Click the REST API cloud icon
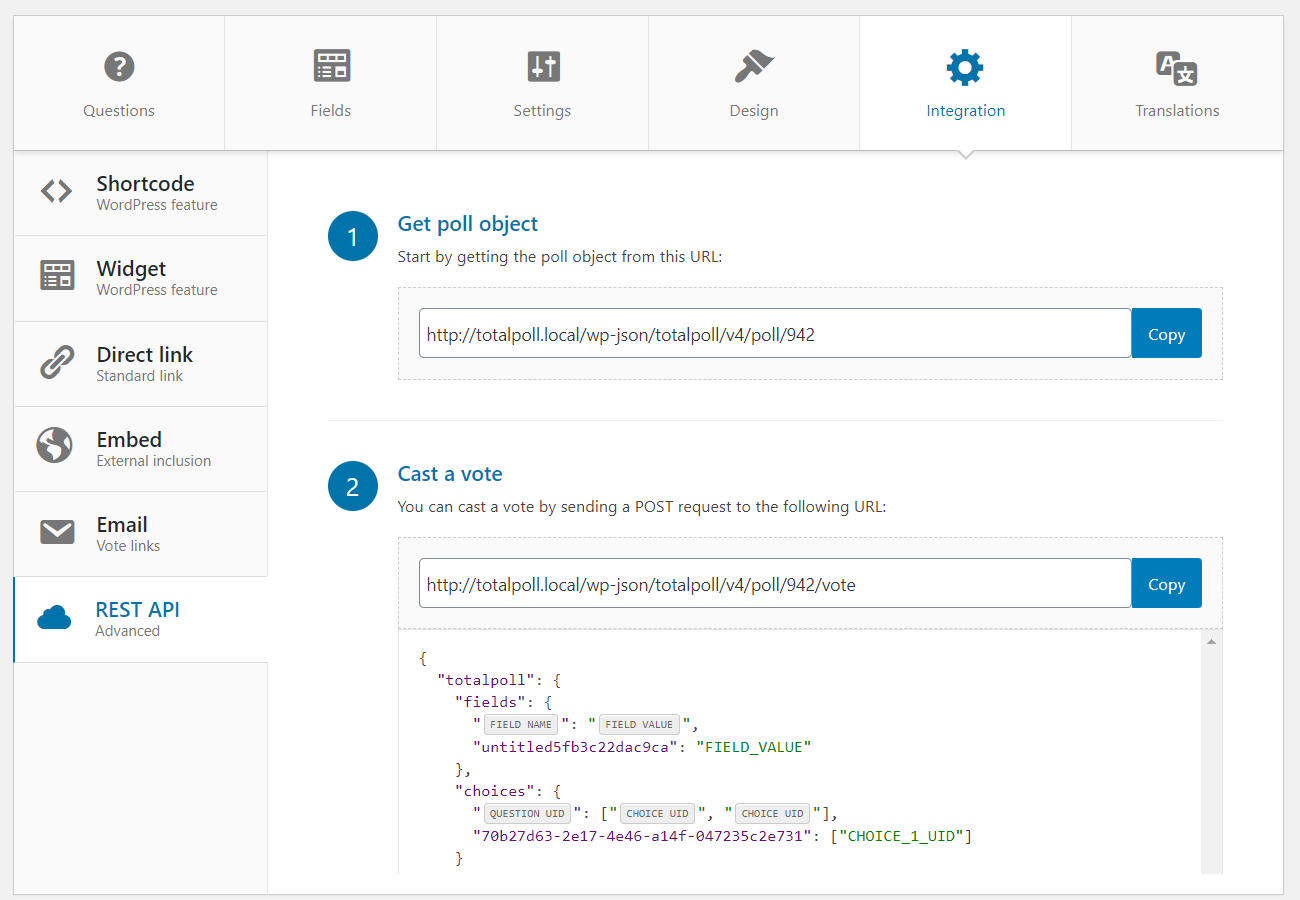Screen dimensions: 1300x900 pyautogui.click(x=54, y=617)
